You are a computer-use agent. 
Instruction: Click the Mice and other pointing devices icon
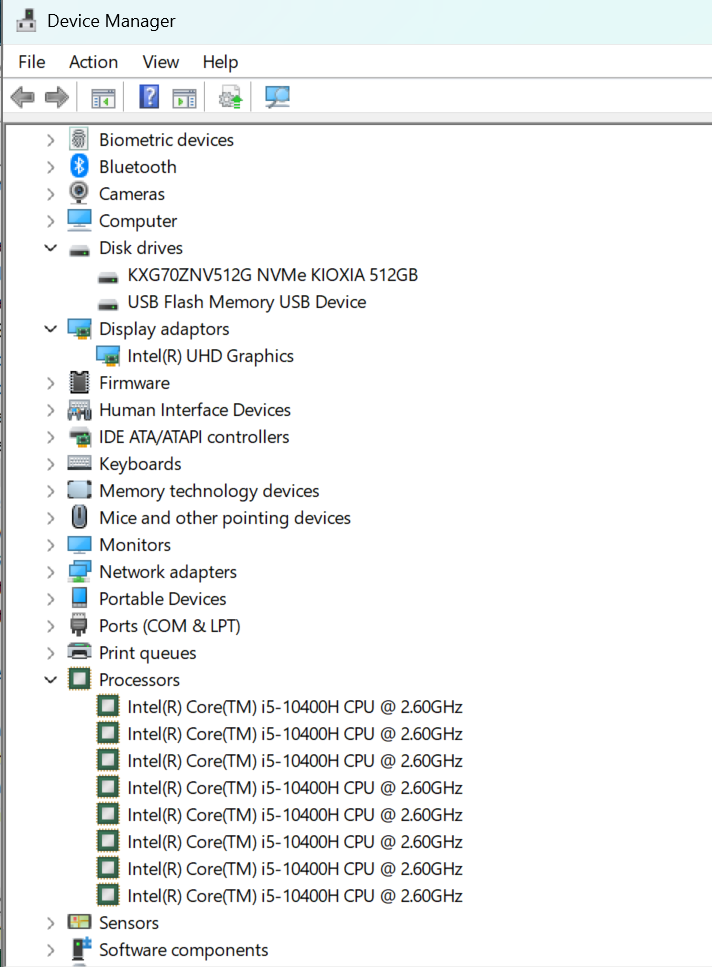(79, 517)
